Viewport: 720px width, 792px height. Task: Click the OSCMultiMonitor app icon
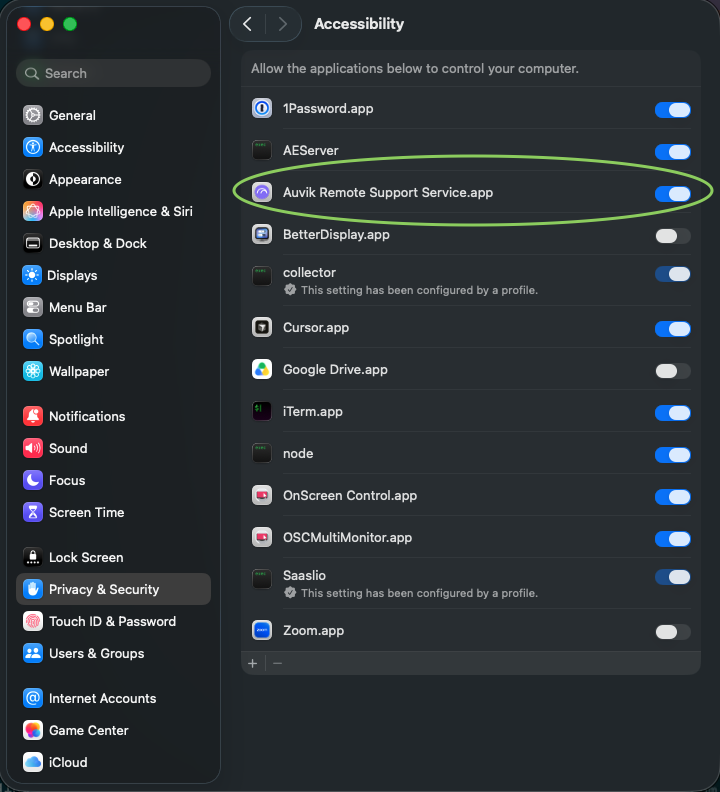coord(262,537)
